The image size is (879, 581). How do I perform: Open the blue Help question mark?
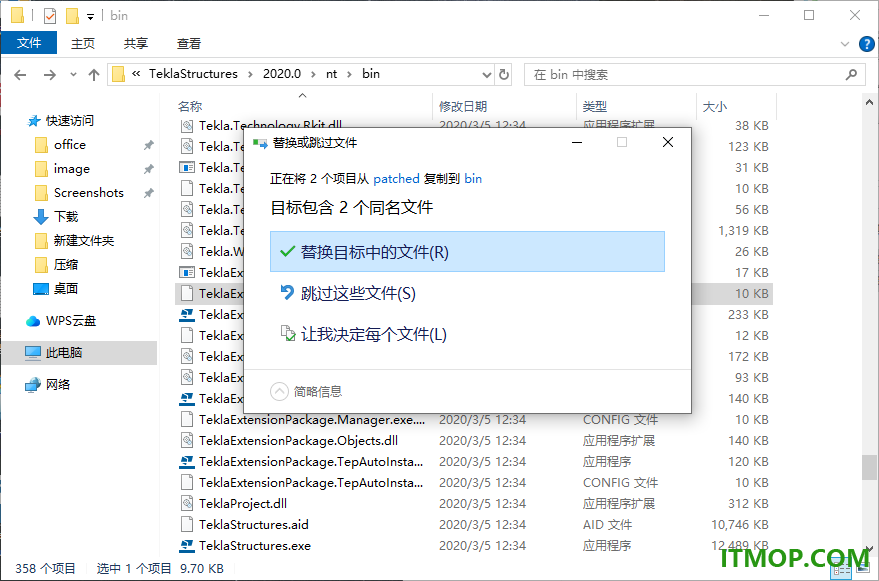[x=867, y=44]
